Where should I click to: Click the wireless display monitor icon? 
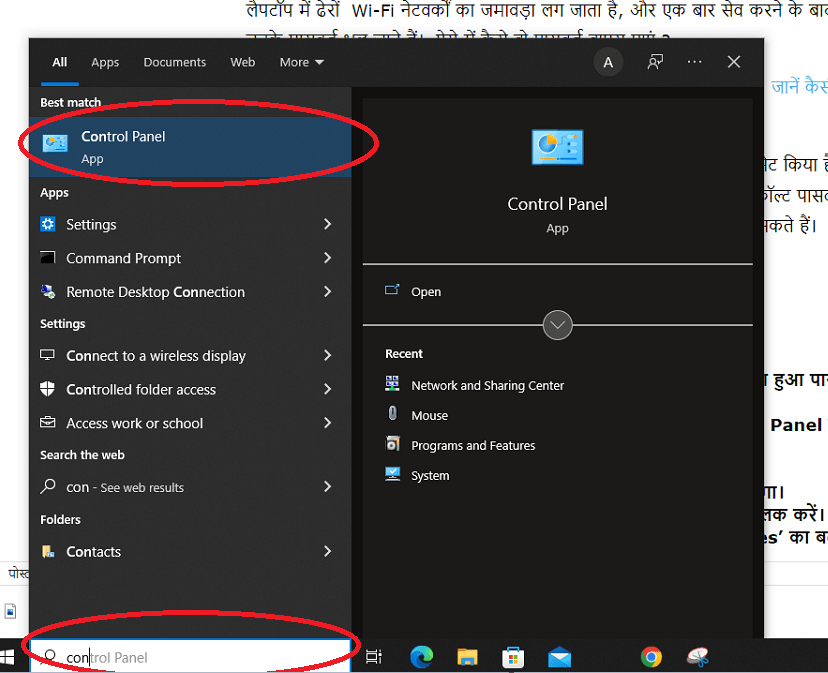48,355
